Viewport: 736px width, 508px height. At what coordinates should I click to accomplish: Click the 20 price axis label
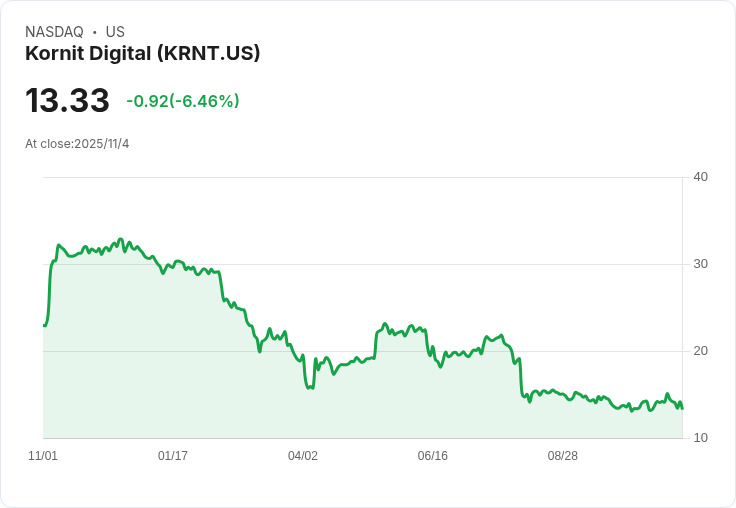coord(700,351)
